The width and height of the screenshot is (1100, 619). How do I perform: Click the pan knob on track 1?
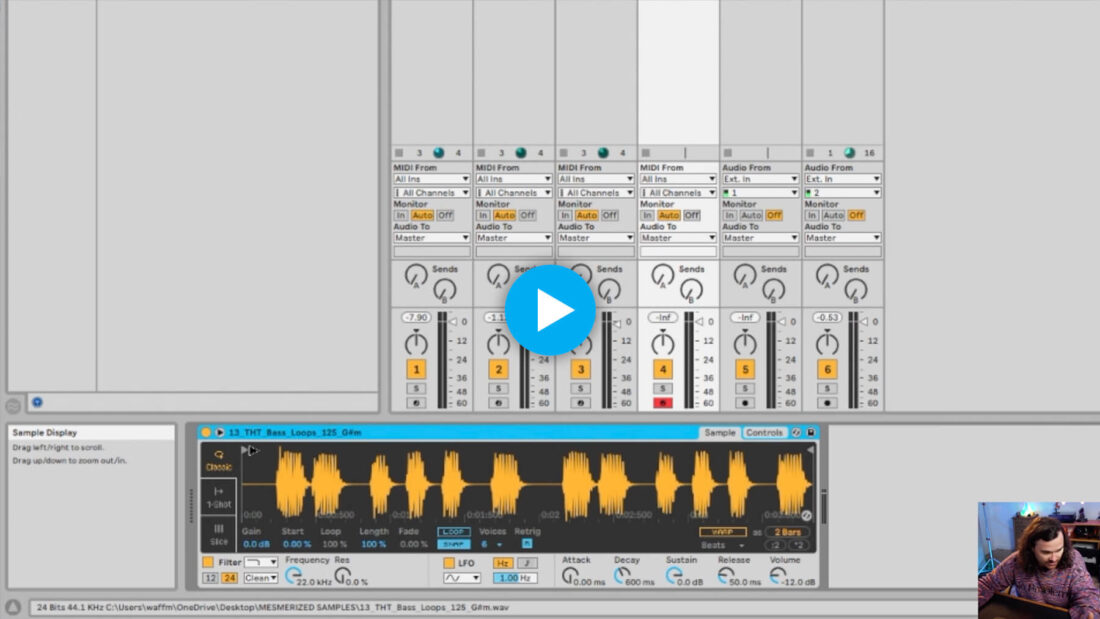coord(416,343)
